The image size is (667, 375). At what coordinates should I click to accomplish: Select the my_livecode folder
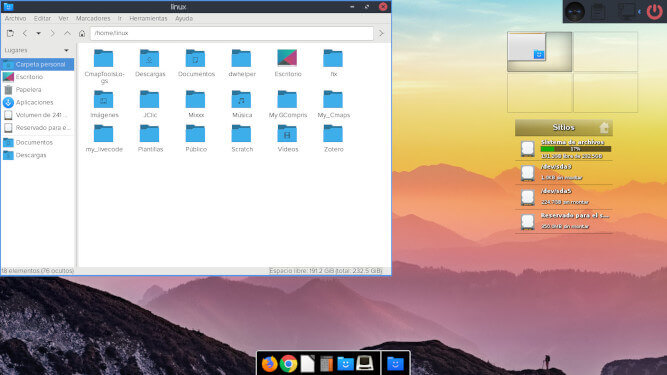click(103, 134)
